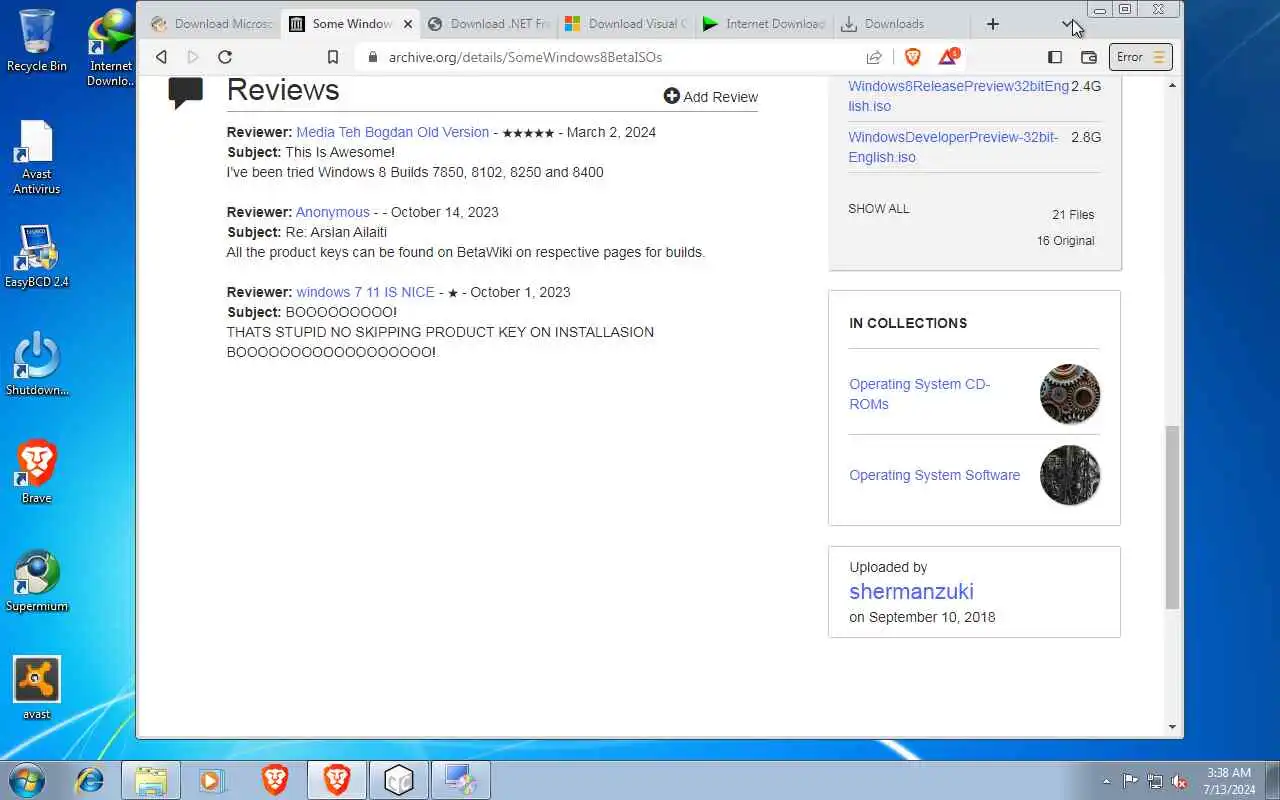This screenshot has height=800, width=1280.
Task: Click the Reviews speech bubble icon
Action: [x=186, y=93]
